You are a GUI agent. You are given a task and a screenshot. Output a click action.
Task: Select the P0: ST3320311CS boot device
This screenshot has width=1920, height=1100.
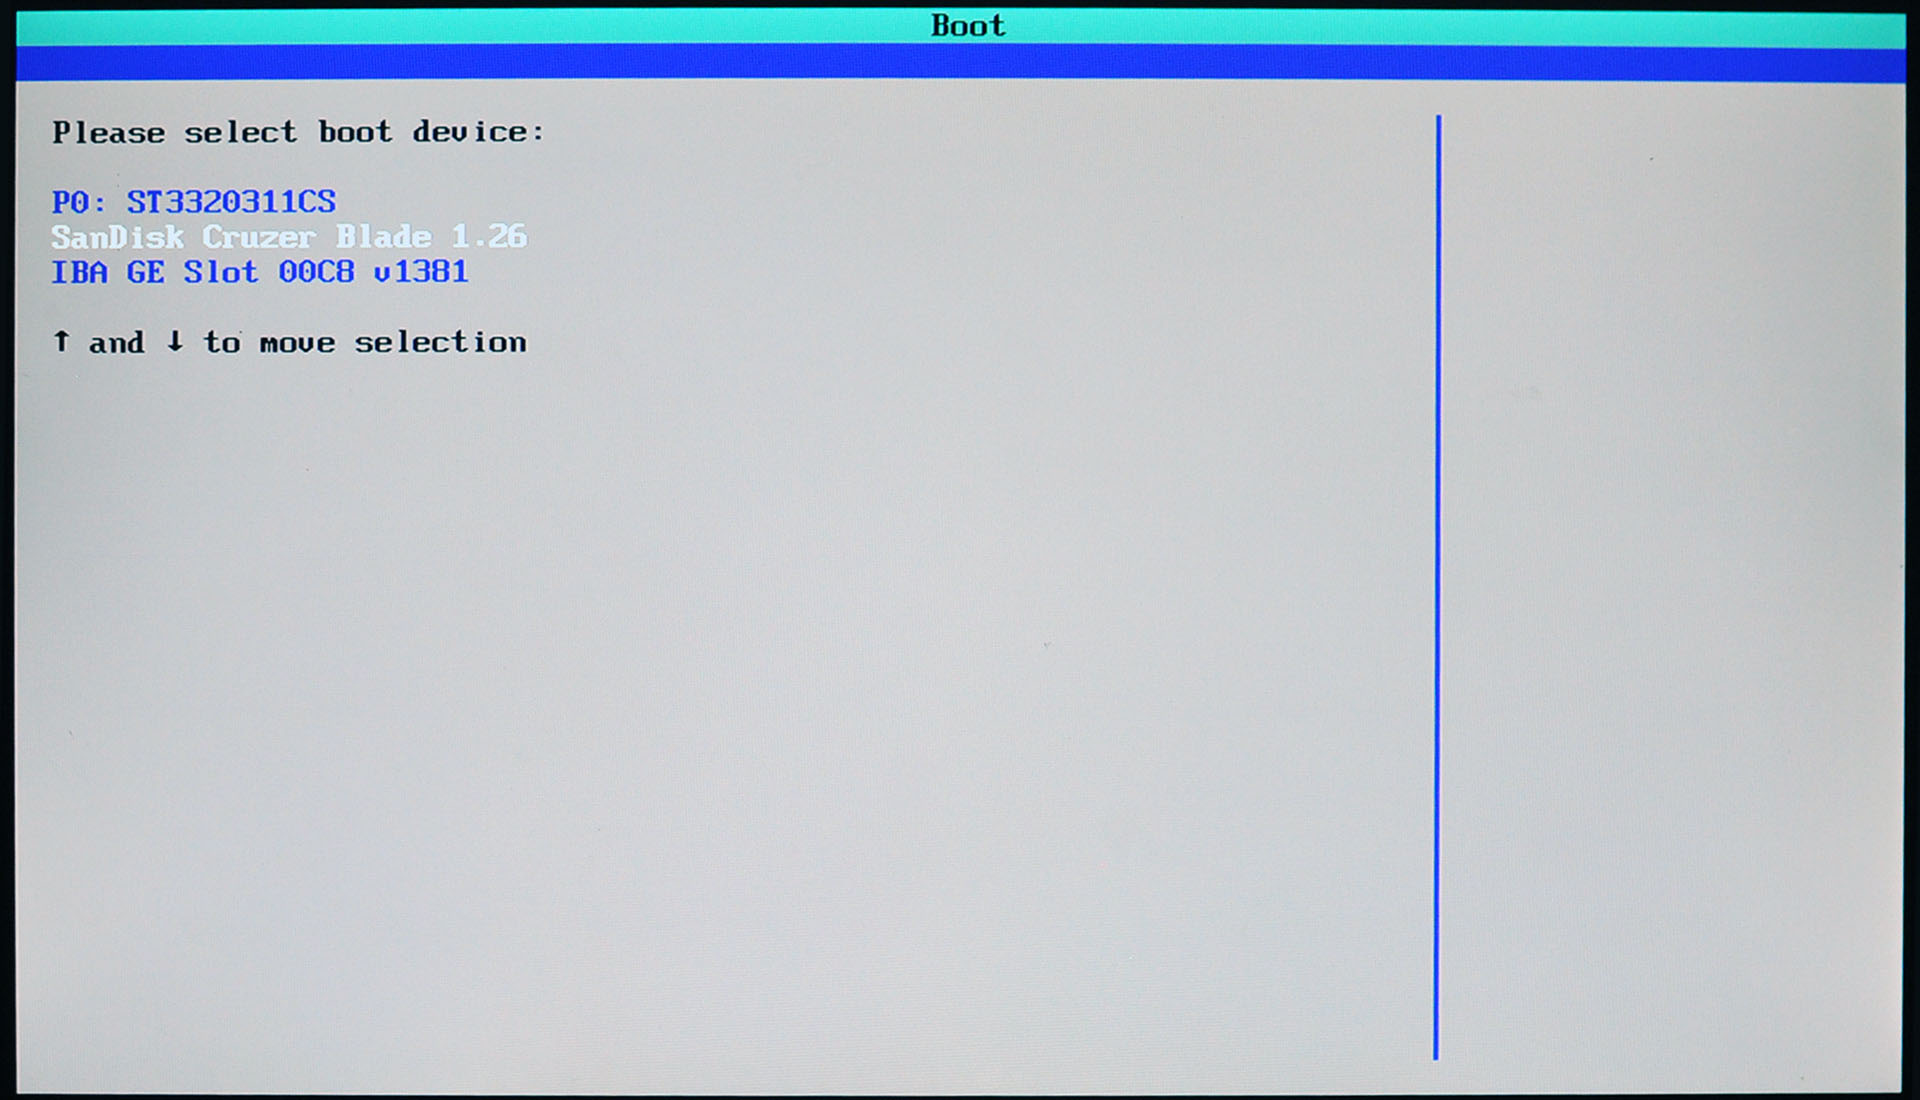[x=194, y=202]
